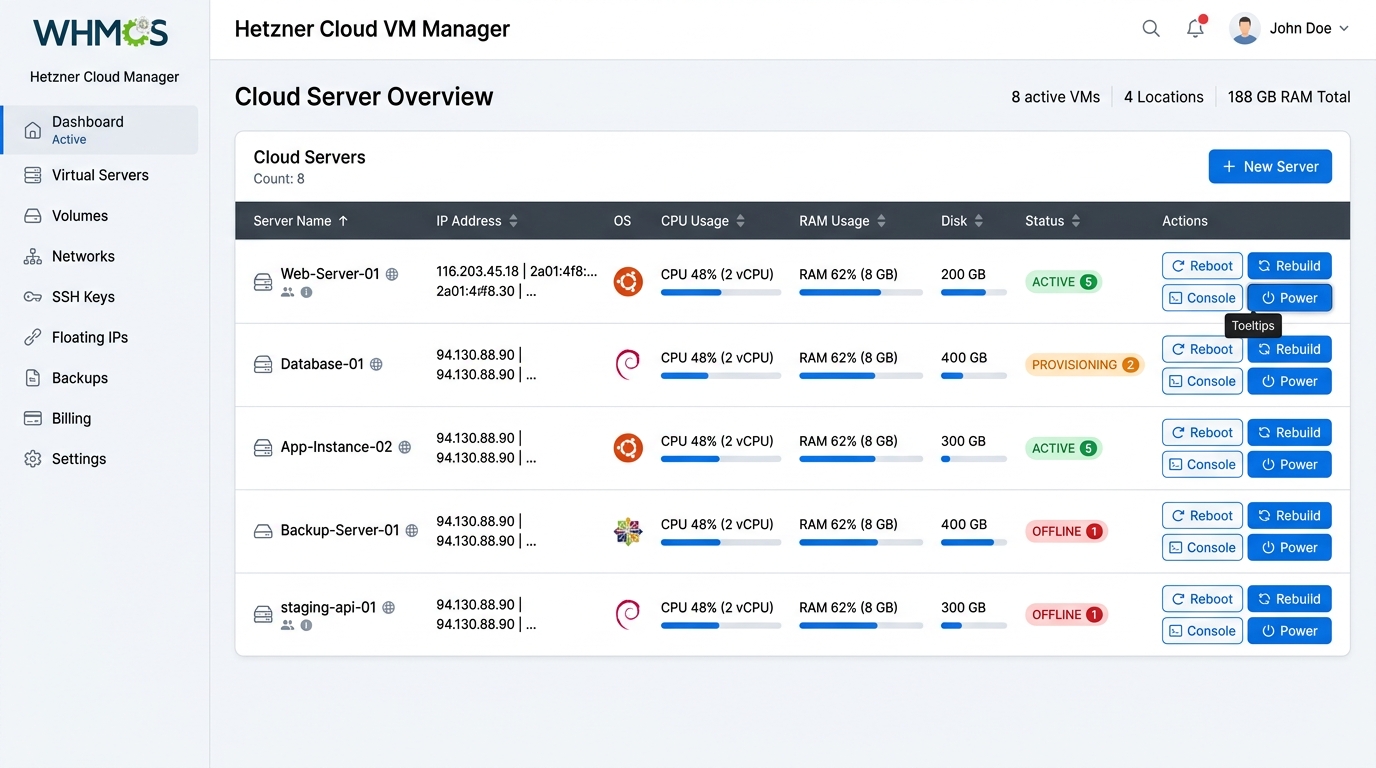Click the WHMCS logo
Screen dimensions: 1376x768
[100, 32]
